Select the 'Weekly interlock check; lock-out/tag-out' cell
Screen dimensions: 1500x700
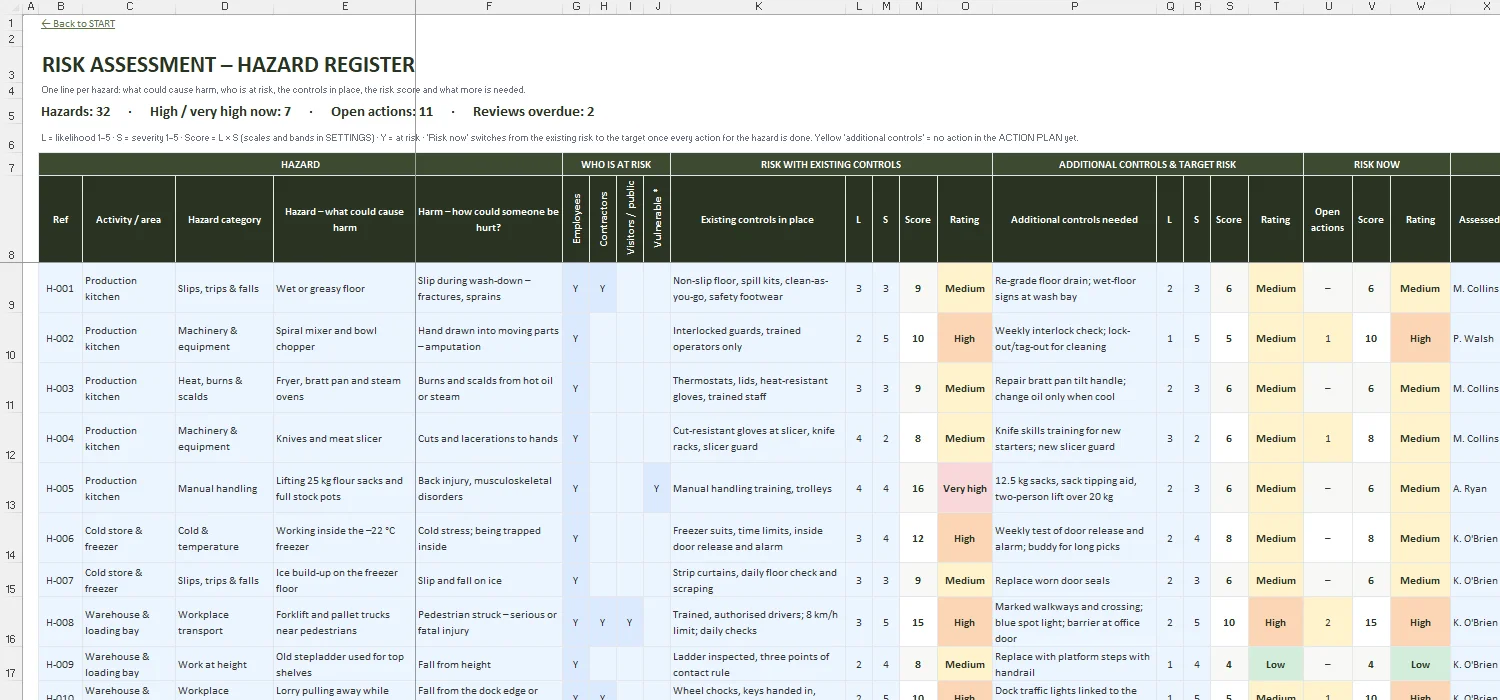[x=1074, y=338]
